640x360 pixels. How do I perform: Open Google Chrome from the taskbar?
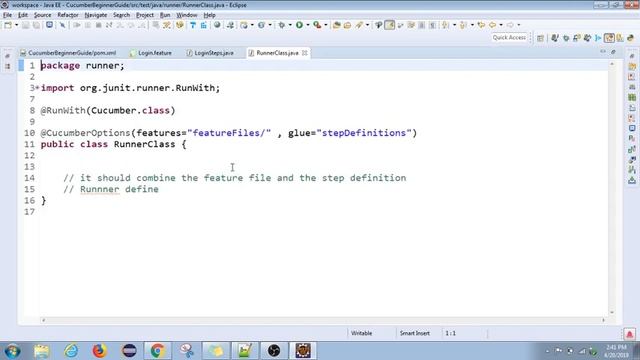pos(157,351)
